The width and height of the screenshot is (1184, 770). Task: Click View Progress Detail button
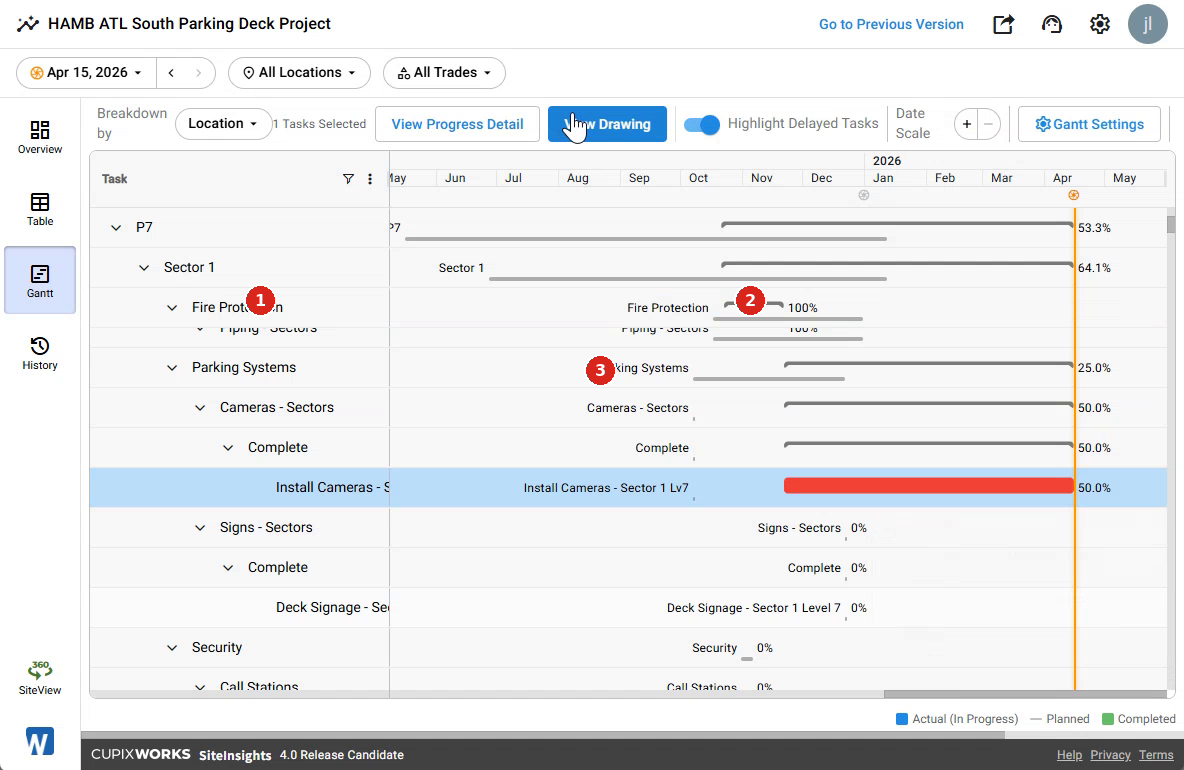pos(457,125)
